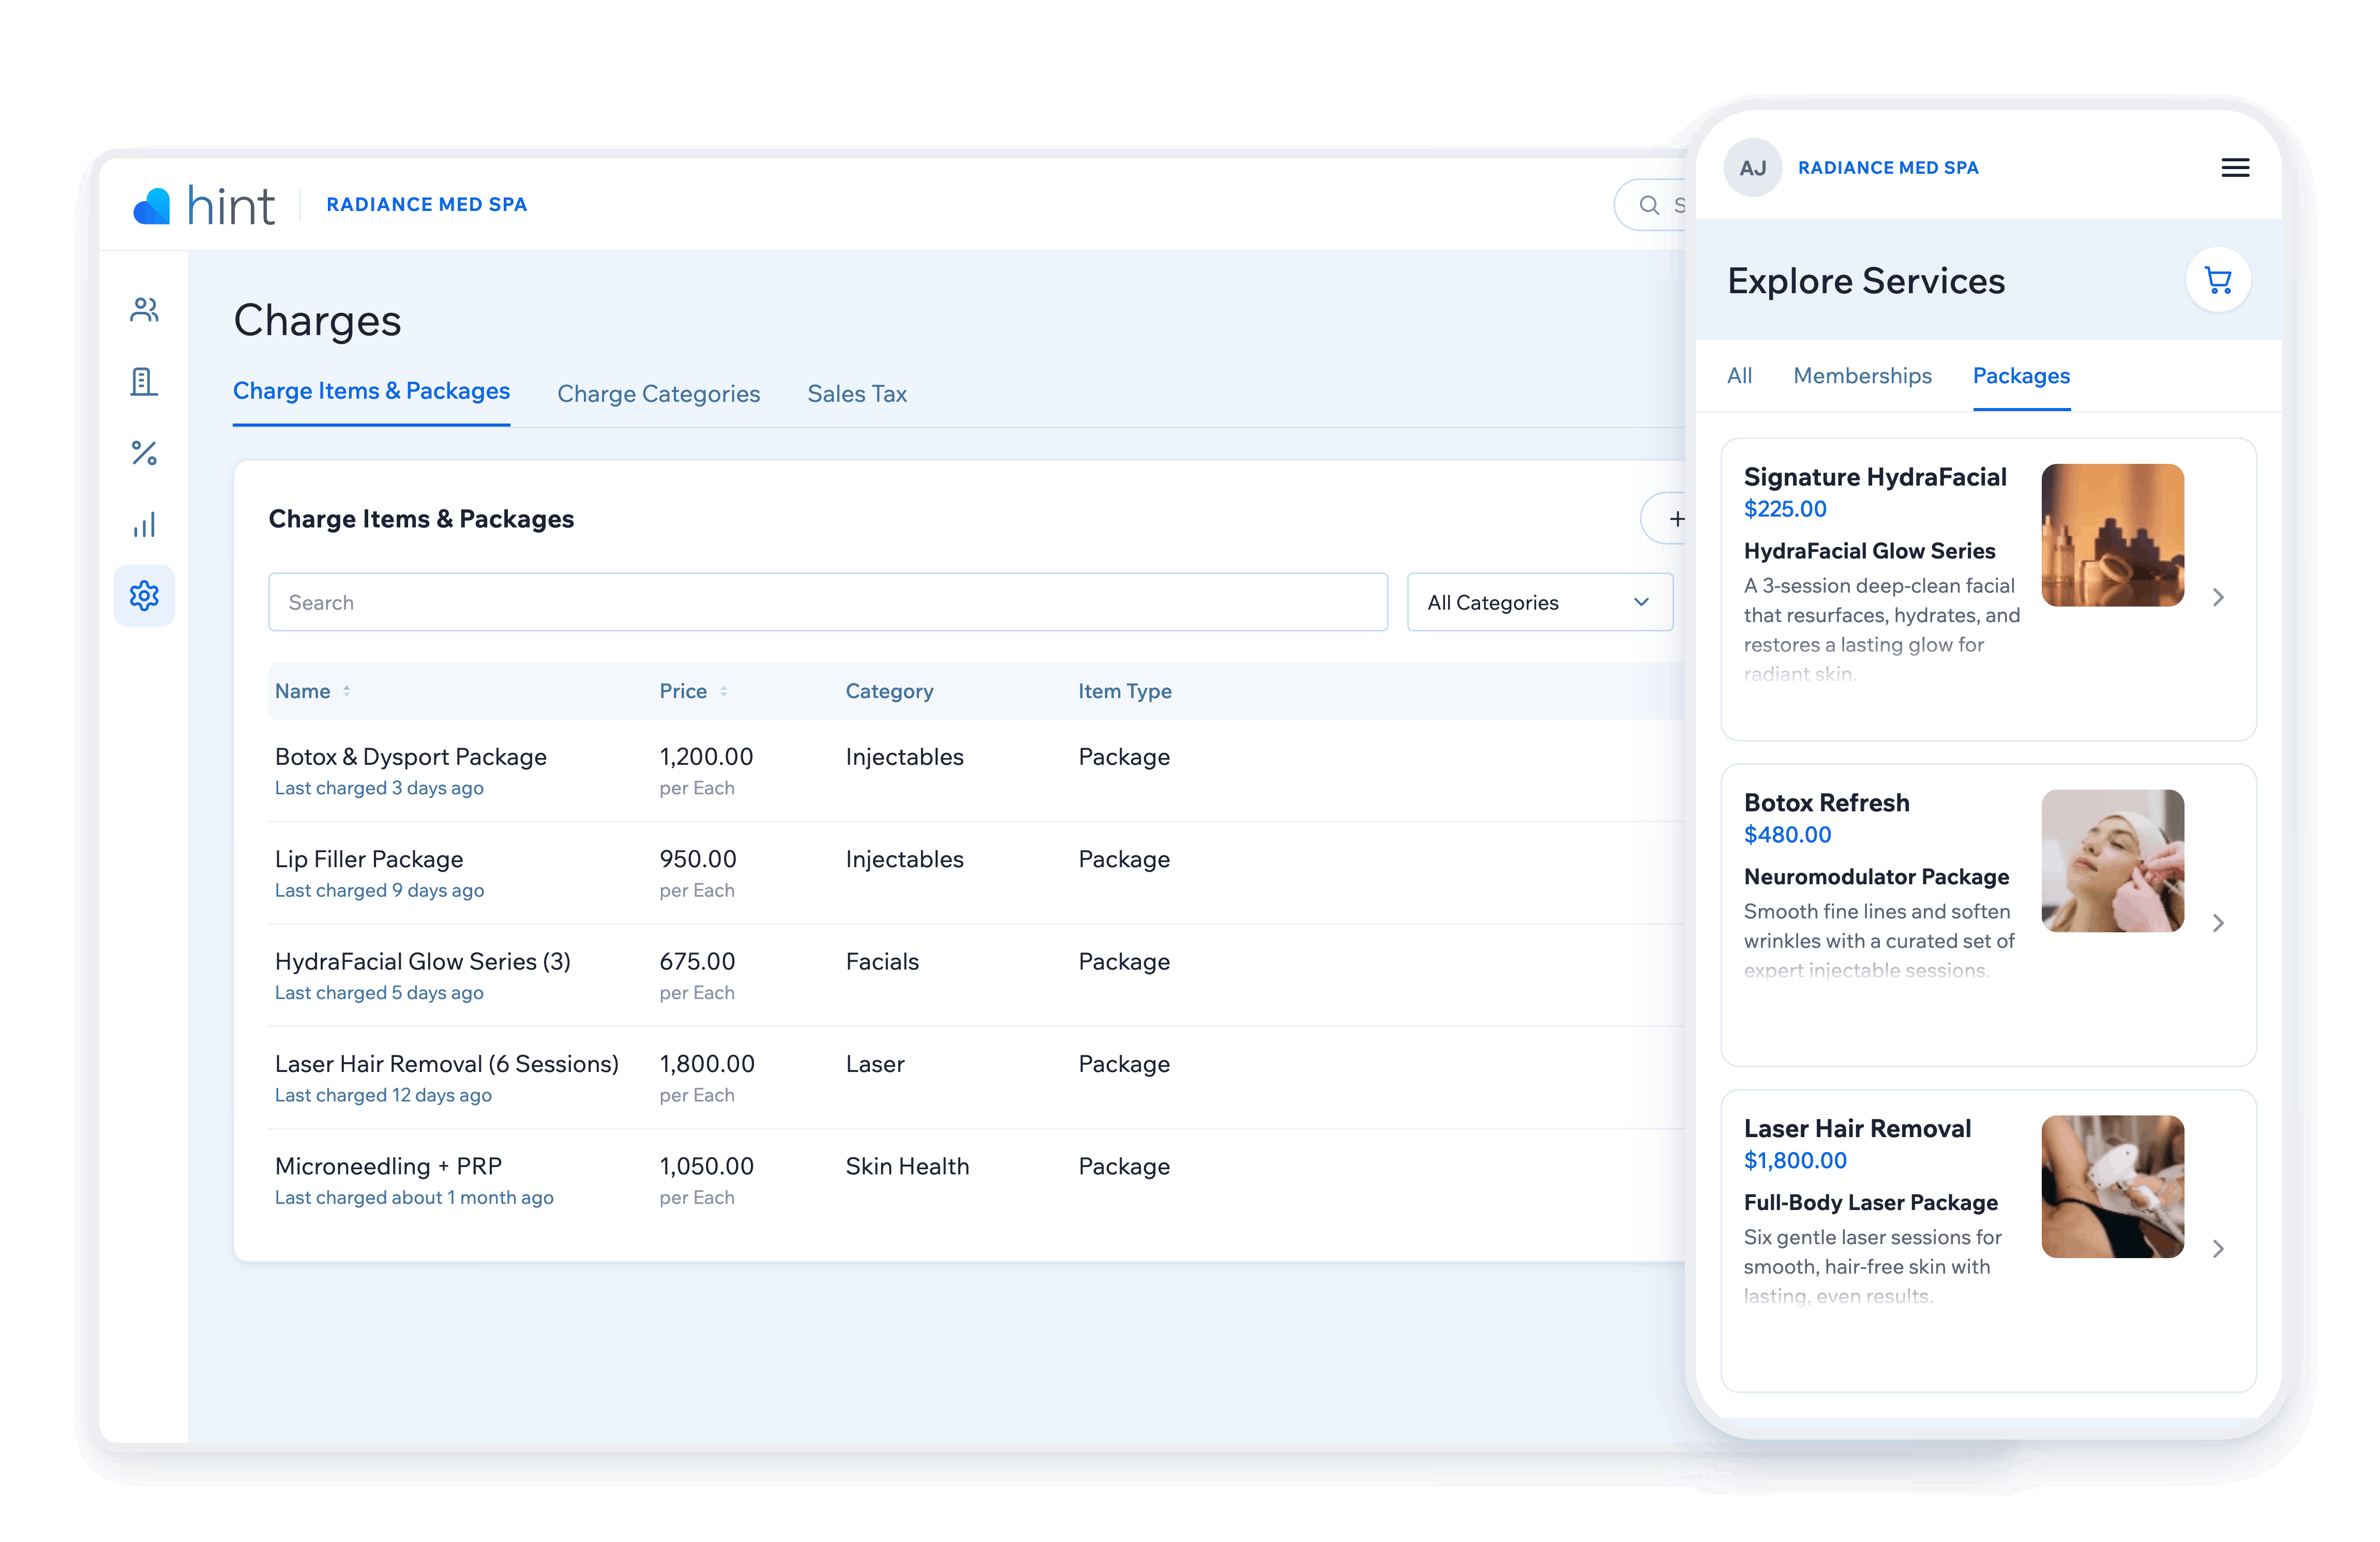This screenshot has height=1542, width=2380.
Task: Open the bar chart reports sidebar icon
Action: [144, 525]
